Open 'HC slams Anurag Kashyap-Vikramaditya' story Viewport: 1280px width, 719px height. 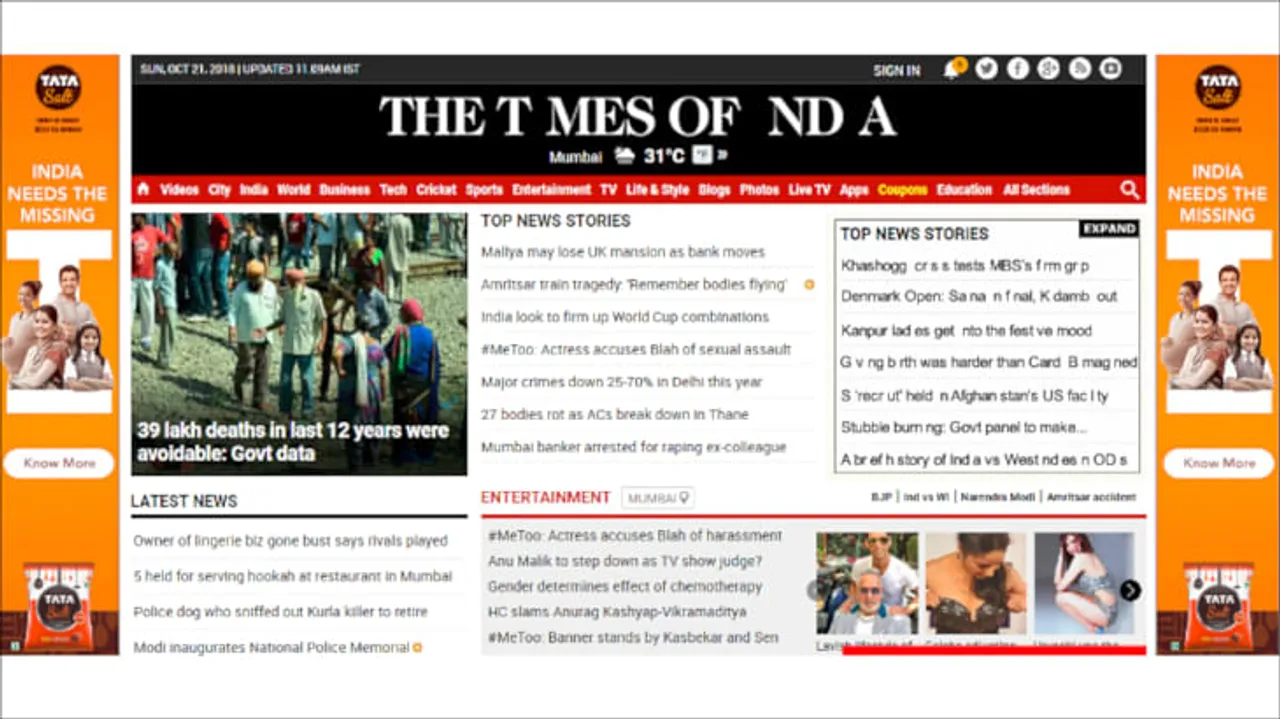[616, 612]
